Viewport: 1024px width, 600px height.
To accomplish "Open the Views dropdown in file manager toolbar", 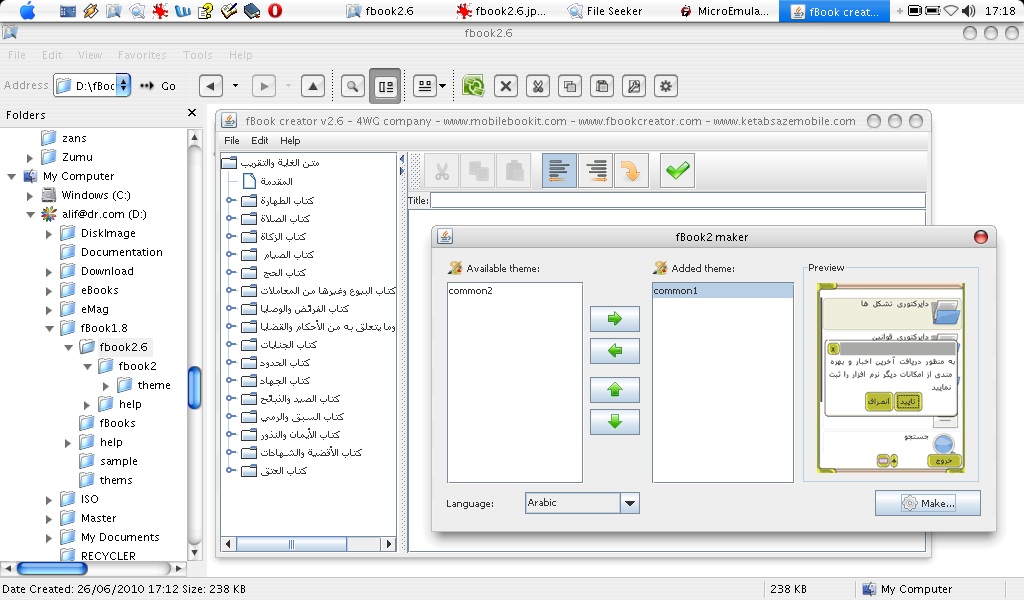I will 442,86.
